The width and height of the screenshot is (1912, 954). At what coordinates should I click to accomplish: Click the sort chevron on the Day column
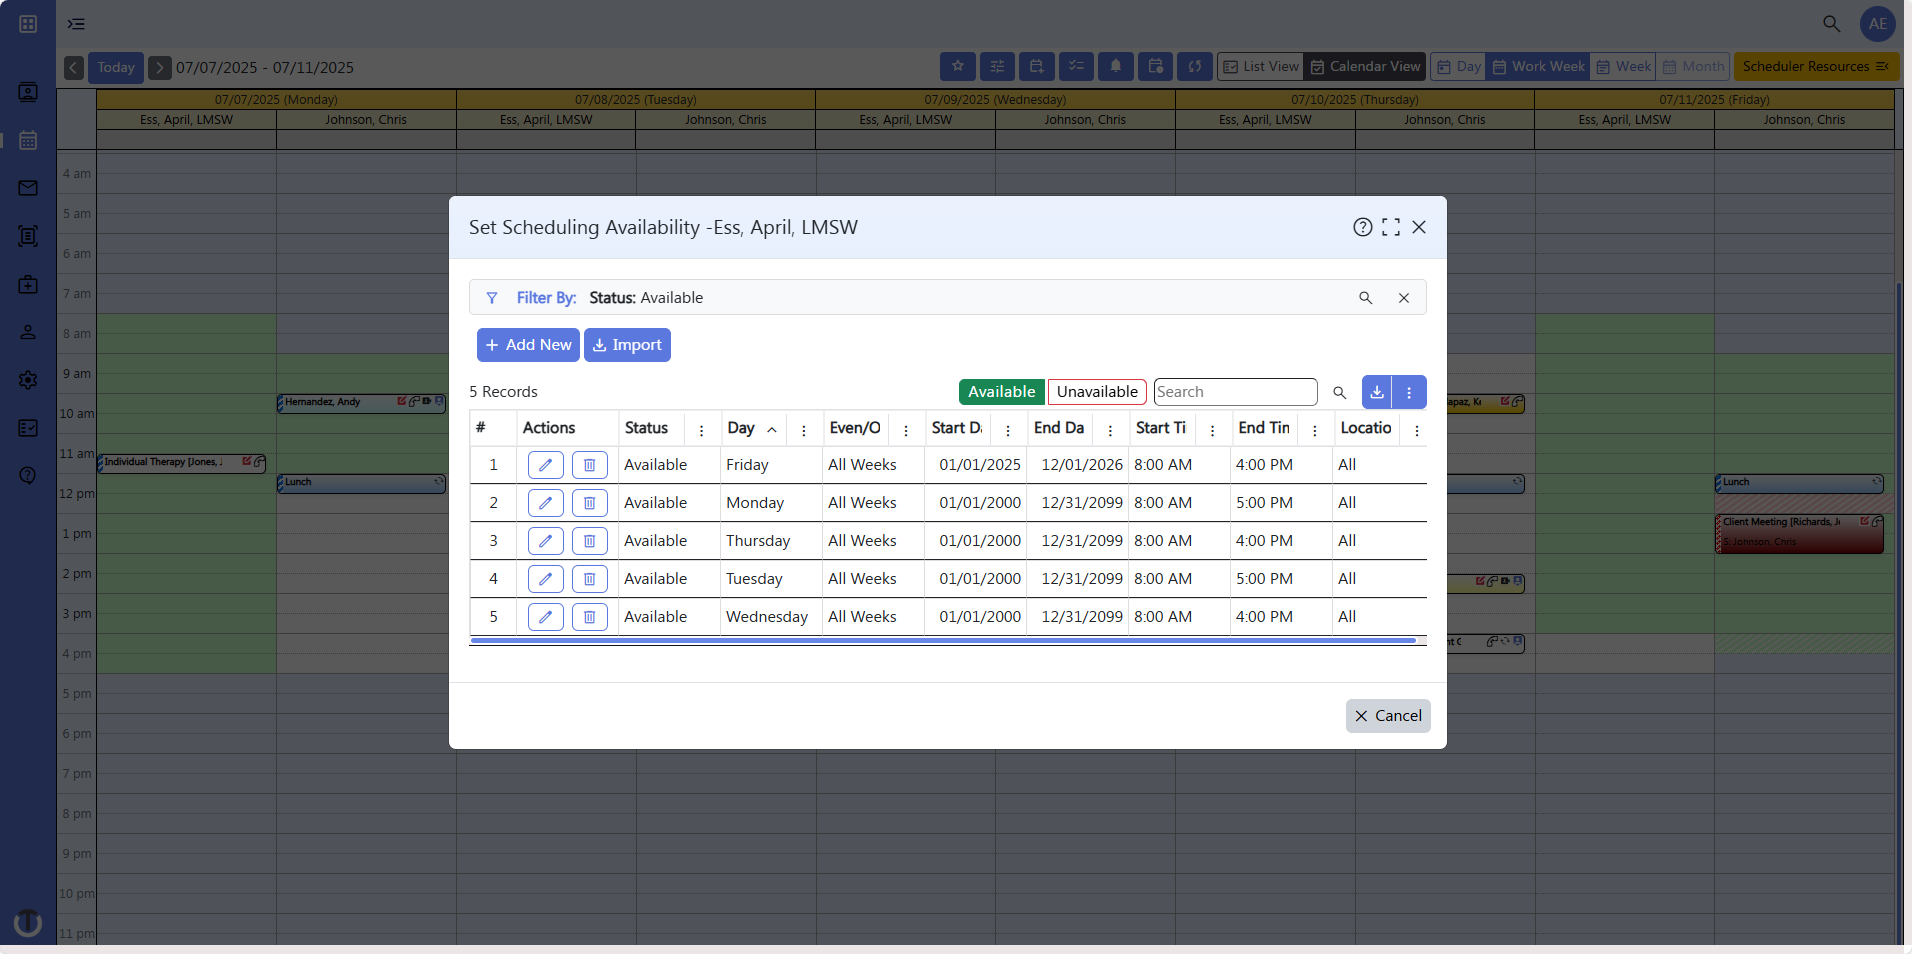click(771, 428)
